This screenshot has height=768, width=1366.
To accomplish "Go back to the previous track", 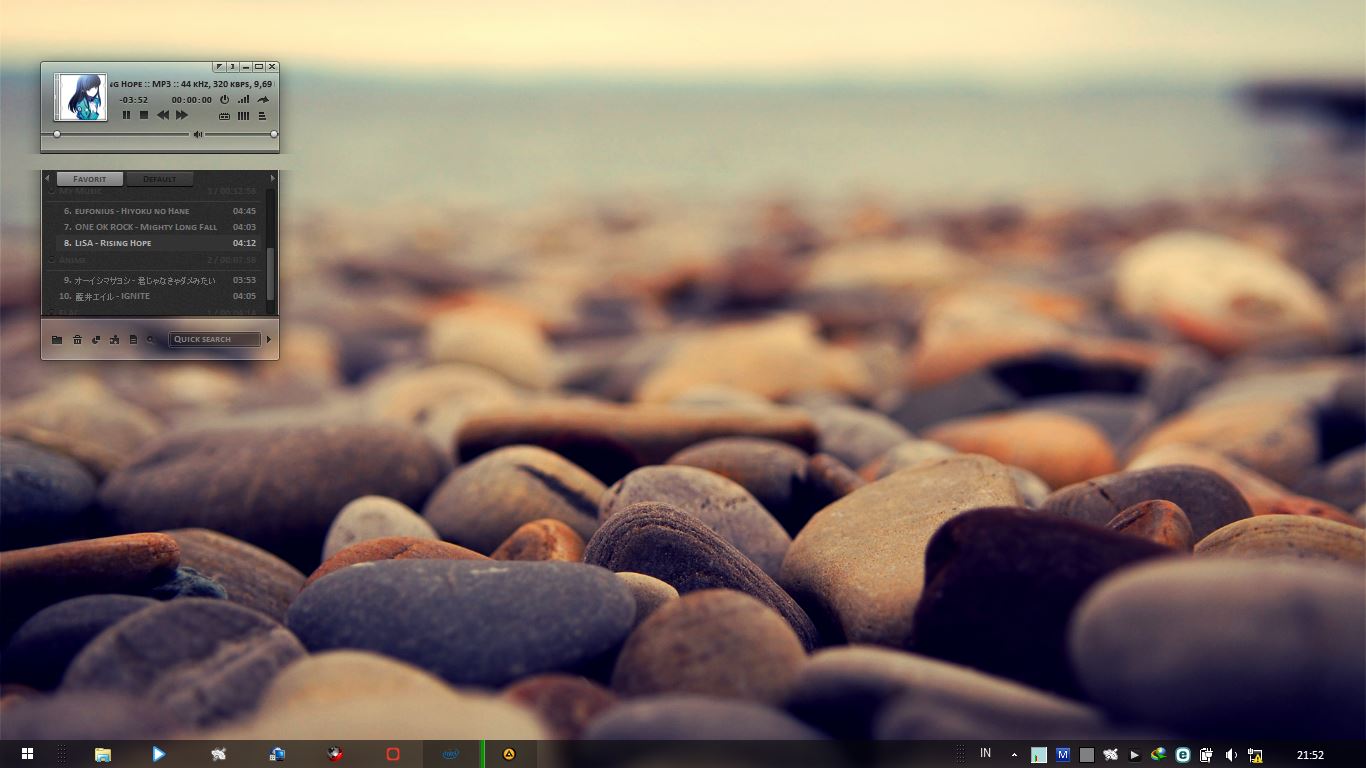I will (163, 115).
